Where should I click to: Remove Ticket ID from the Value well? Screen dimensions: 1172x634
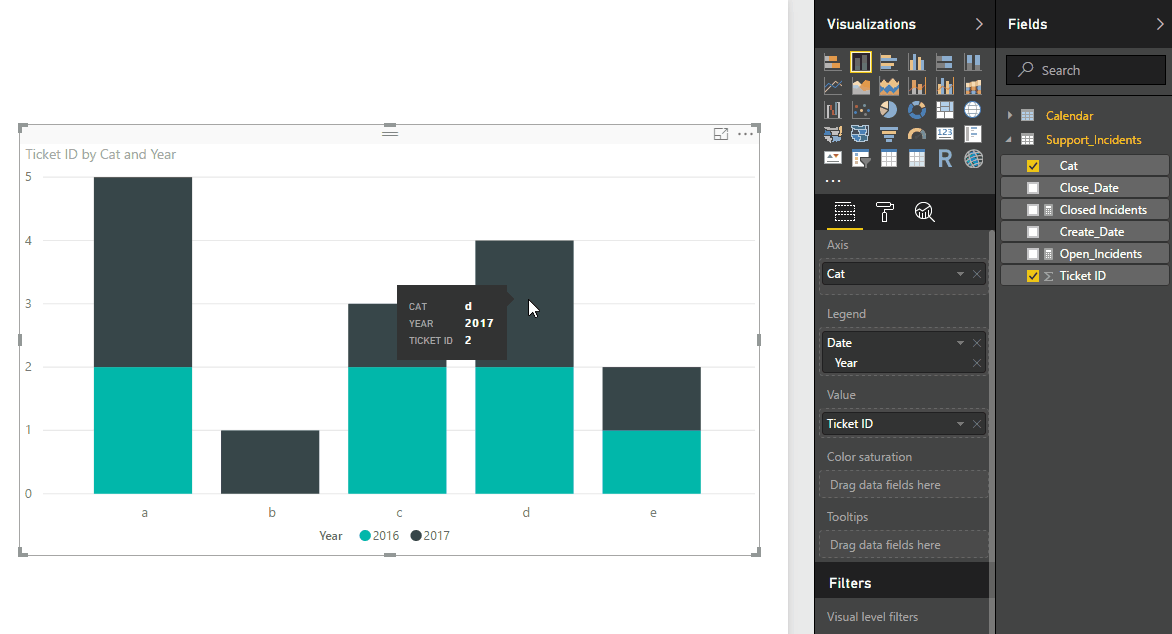pyautogui.click(x=977, y=424)
